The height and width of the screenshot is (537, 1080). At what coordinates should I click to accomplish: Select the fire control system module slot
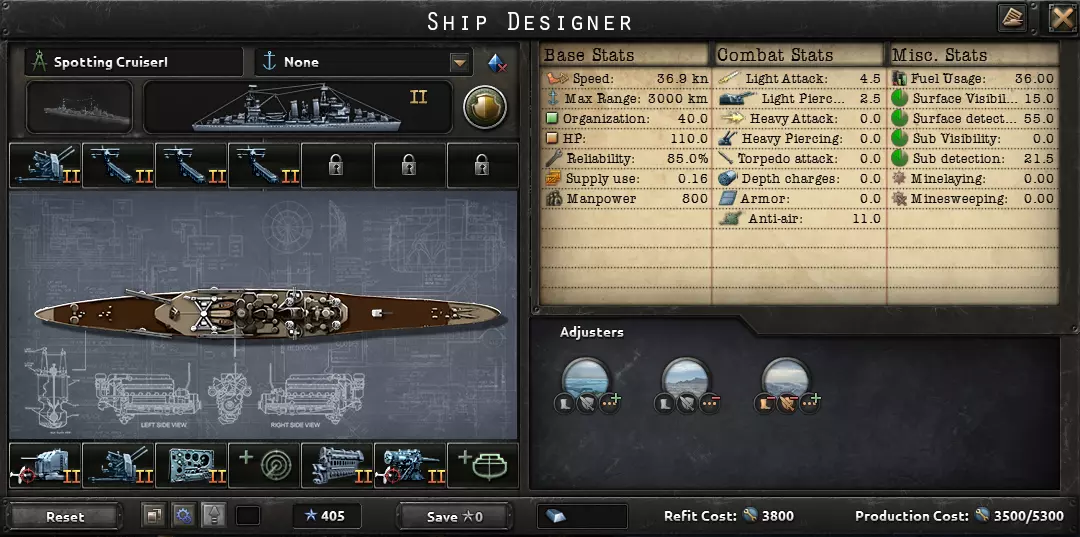[x=191, y=465]
